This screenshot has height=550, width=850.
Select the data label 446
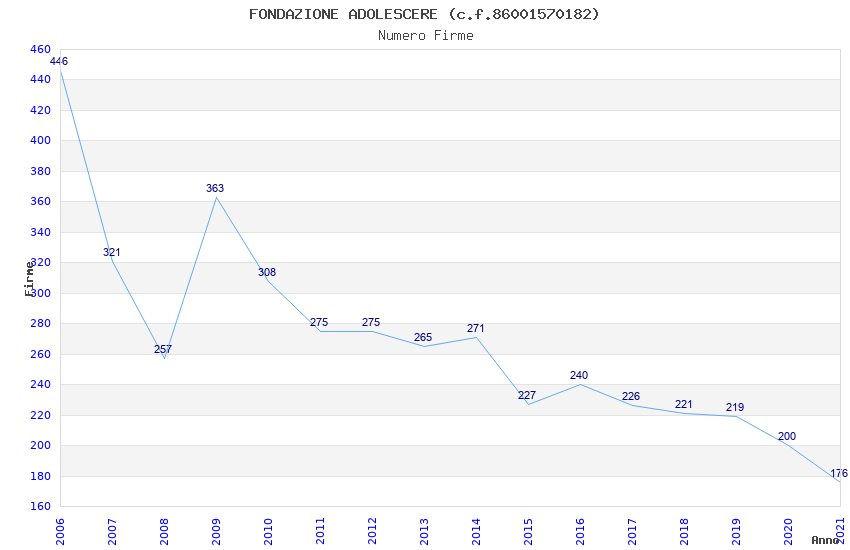pyautogui.click(x=59, y=61)
